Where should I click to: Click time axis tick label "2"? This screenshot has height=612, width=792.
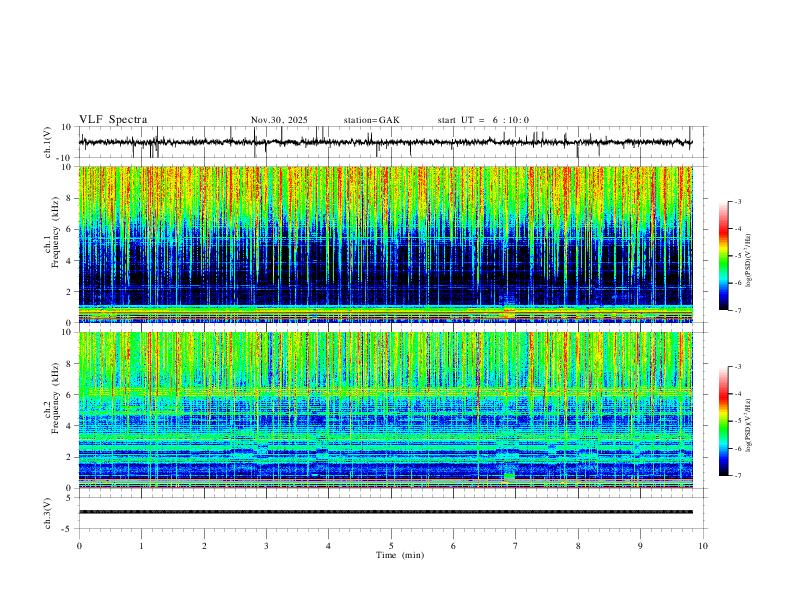tap(204, 546)
